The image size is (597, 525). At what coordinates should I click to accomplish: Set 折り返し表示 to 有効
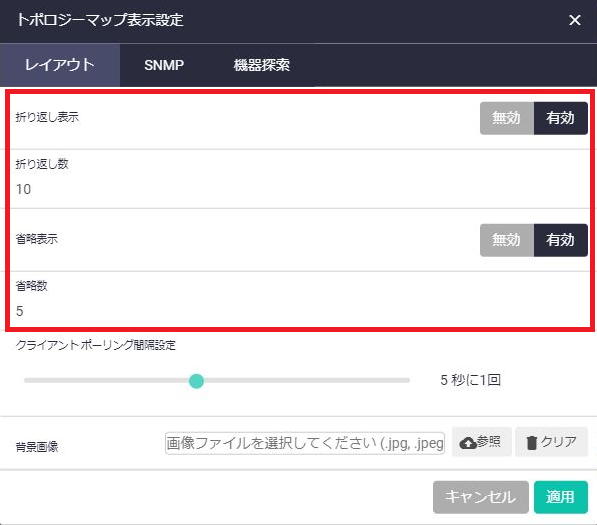[x=560, y=118]
